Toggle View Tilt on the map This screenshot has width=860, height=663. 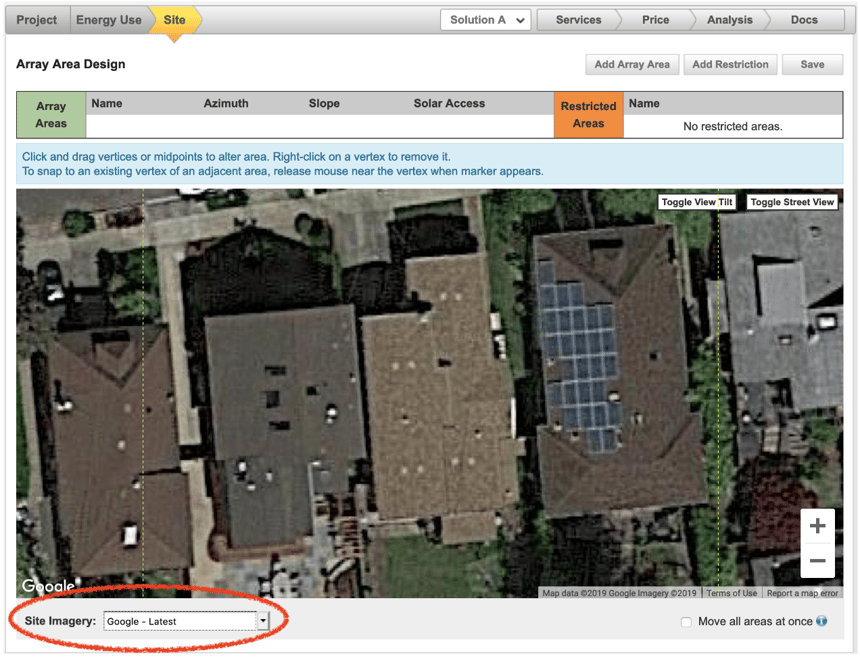pos(696,201)
